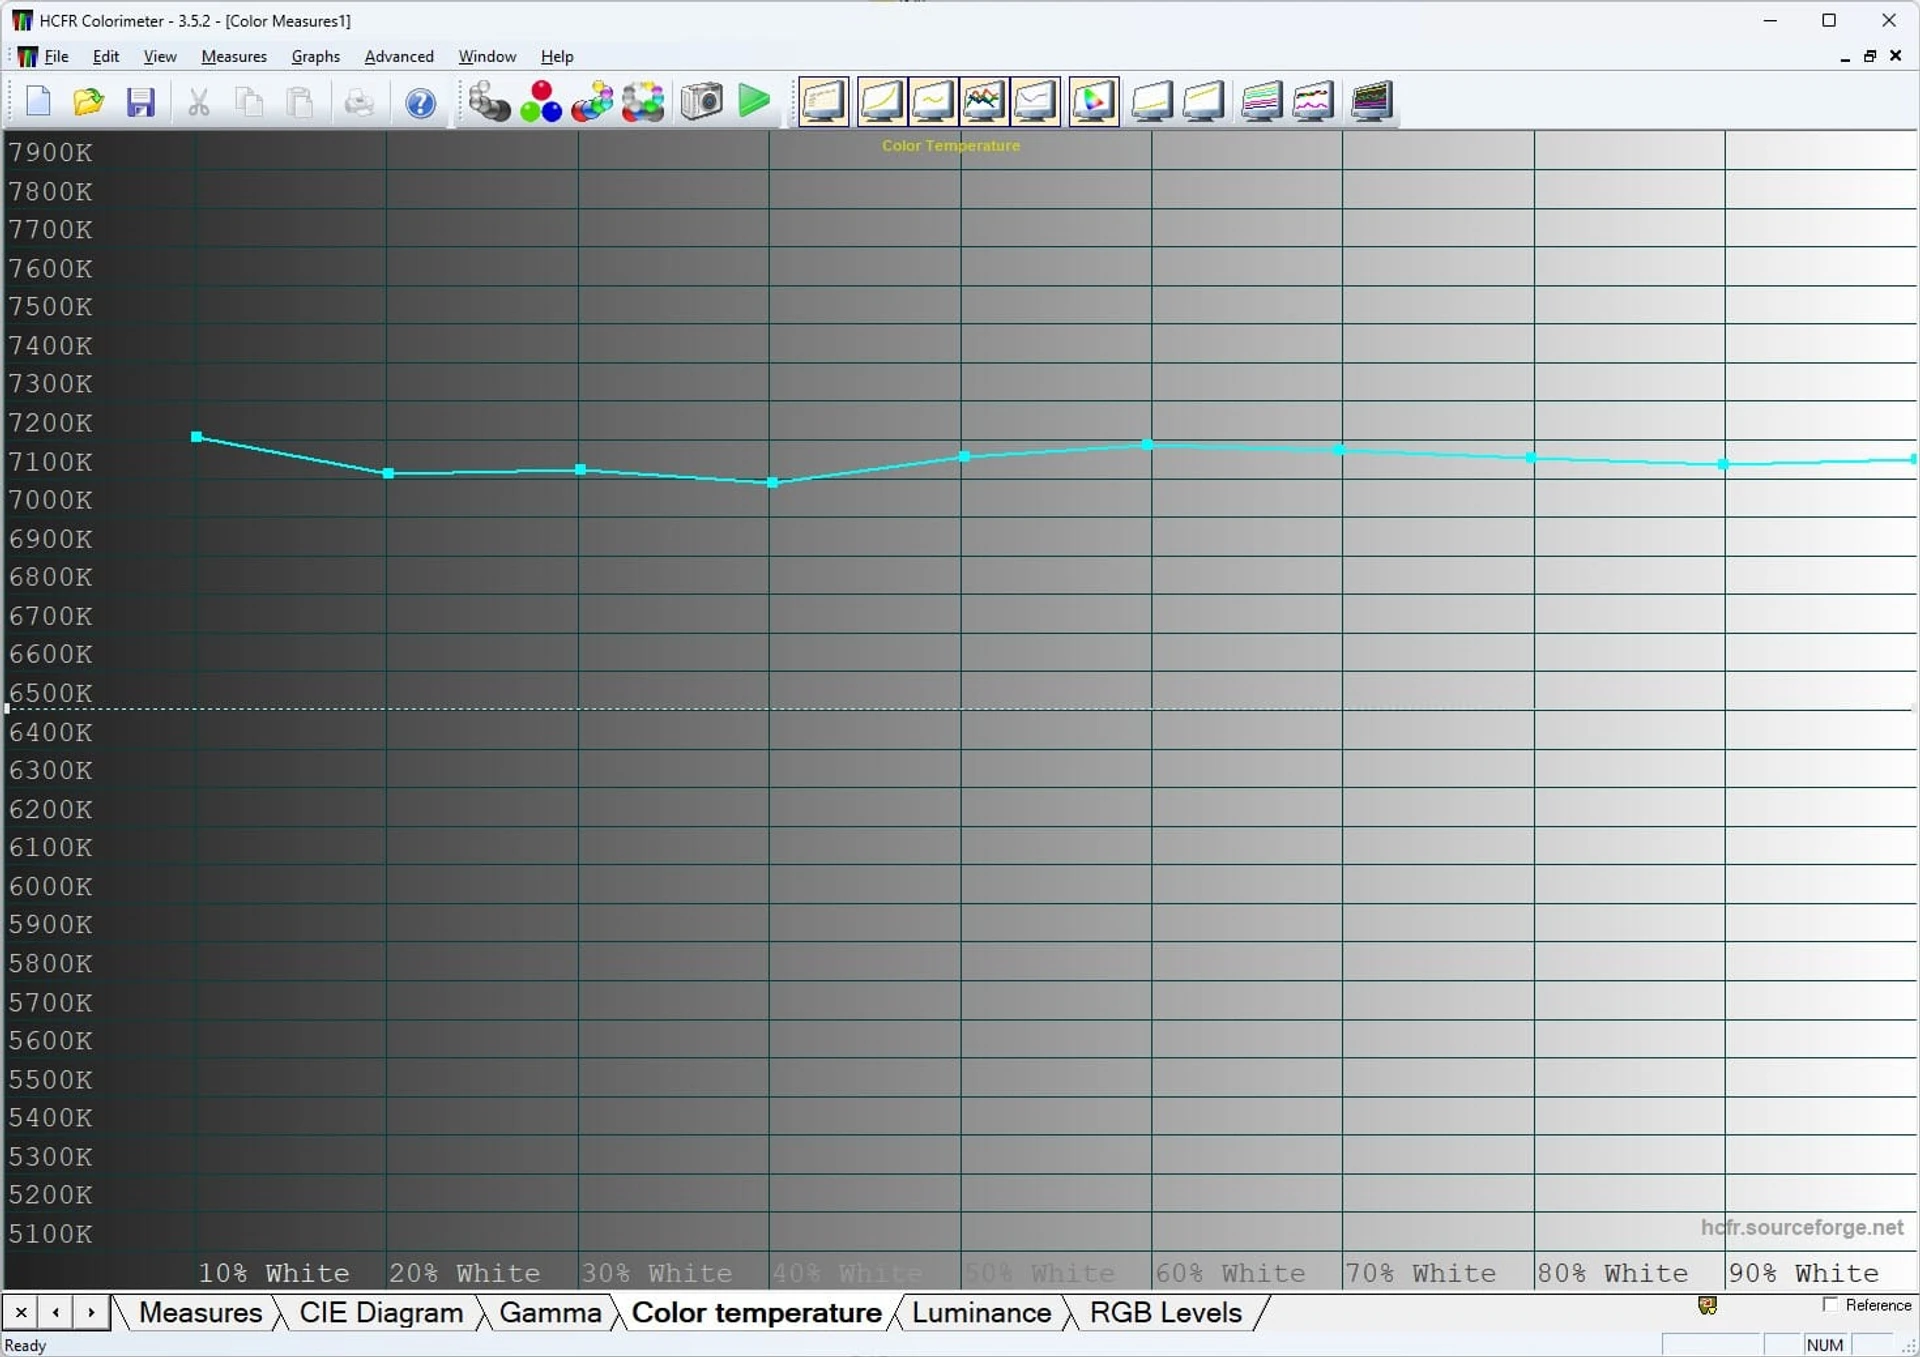Open the Edit menu

(106, 56)
